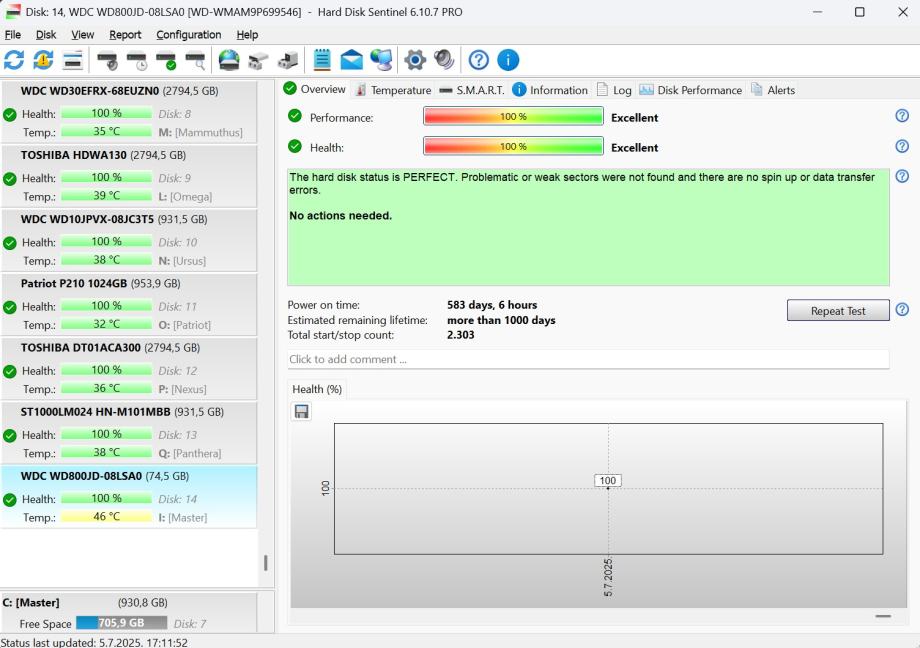The image size is (920, 648).
Task: Click help icon next to Performance bar
Action: pos(902,116)
